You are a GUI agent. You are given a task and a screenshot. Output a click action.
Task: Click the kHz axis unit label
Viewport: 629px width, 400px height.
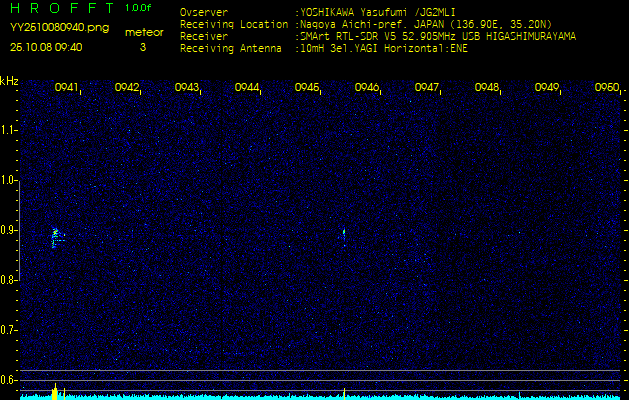9,81
